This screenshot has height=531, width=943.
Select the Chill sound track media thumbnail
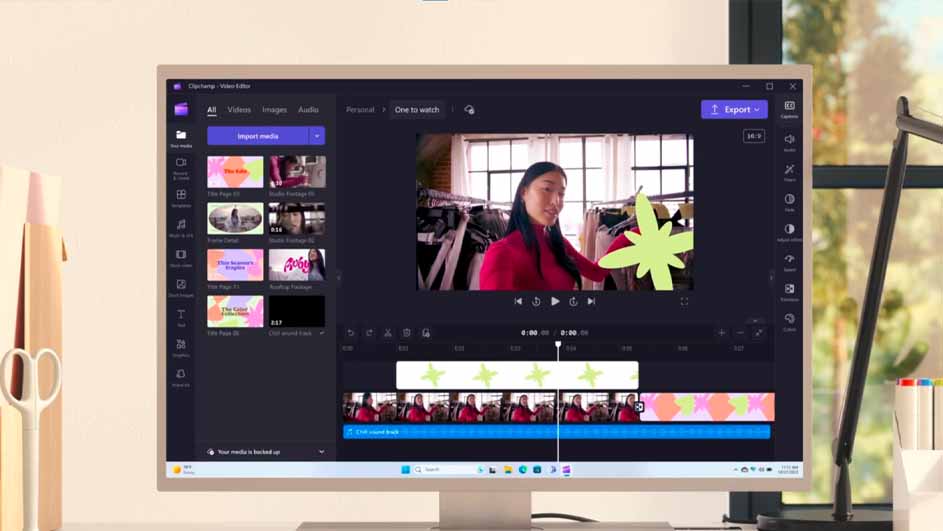(297, 311)
